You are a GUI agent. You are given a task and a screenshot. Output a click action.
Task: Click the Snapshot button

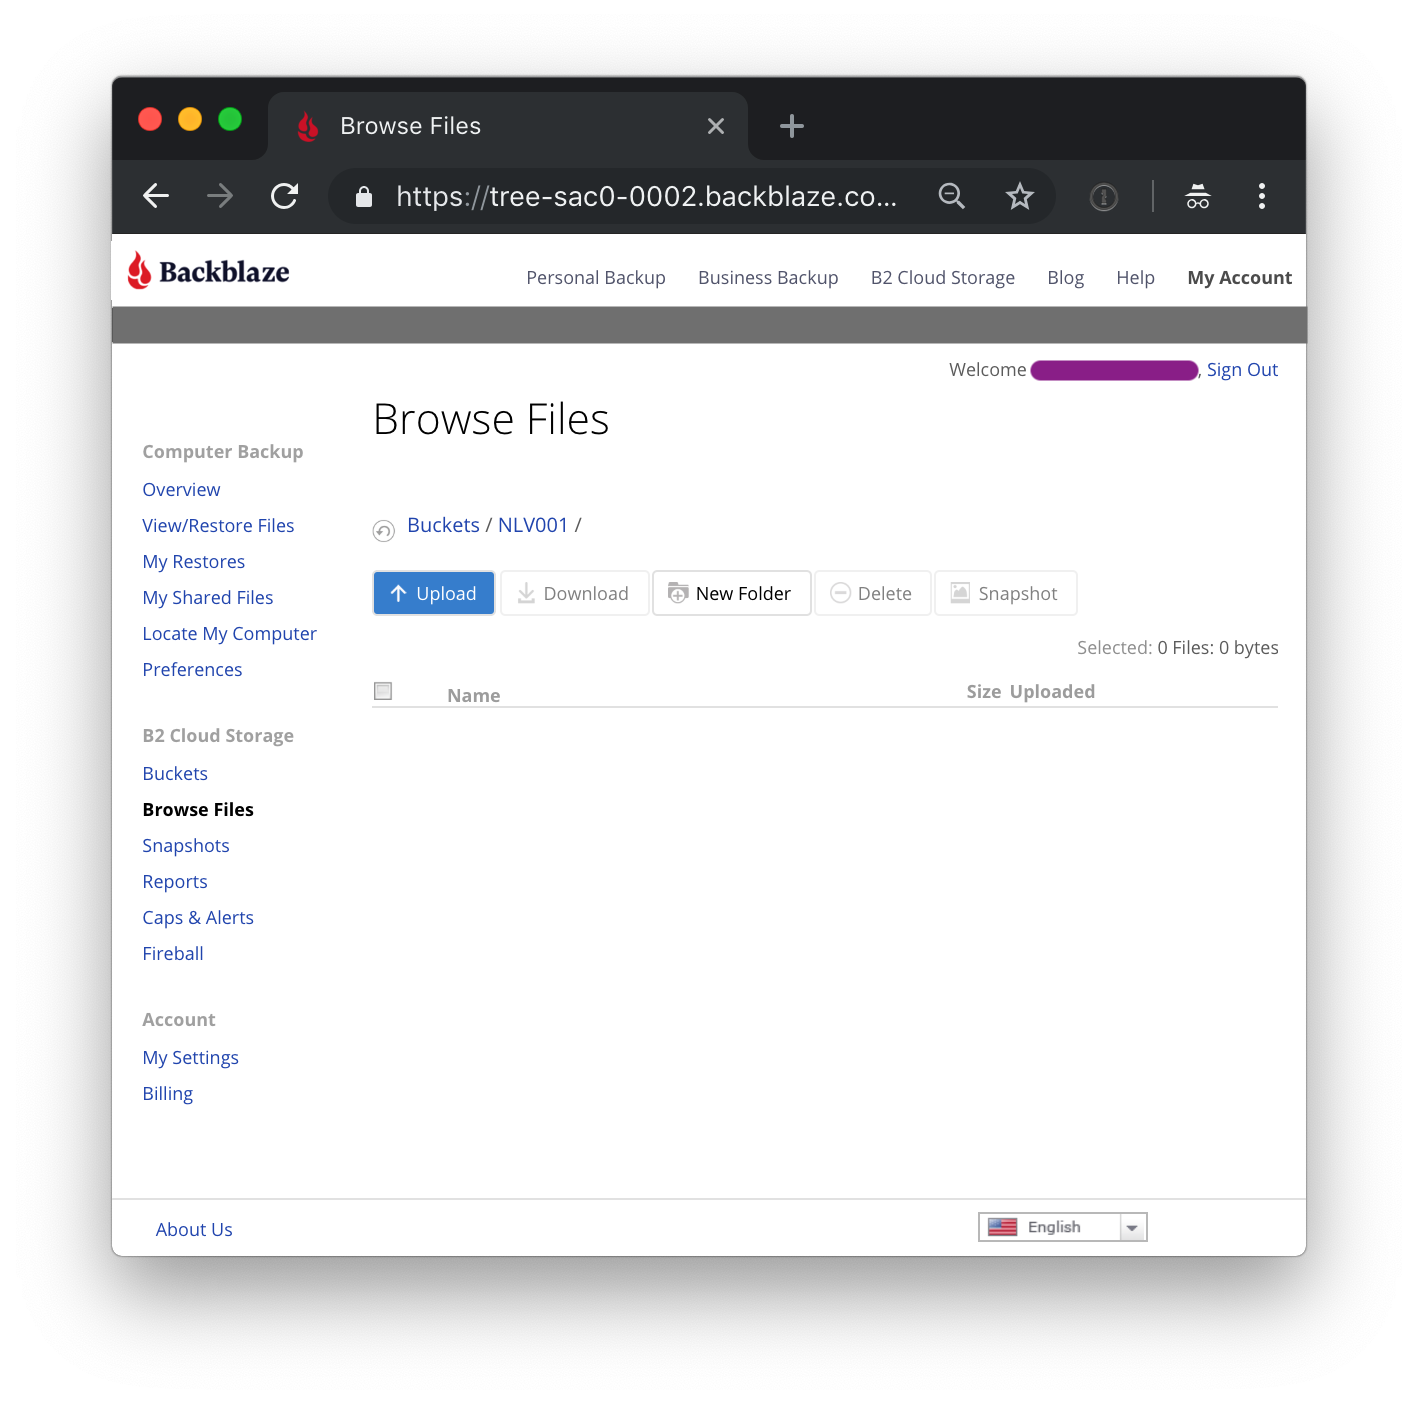tap(1006, 593)
